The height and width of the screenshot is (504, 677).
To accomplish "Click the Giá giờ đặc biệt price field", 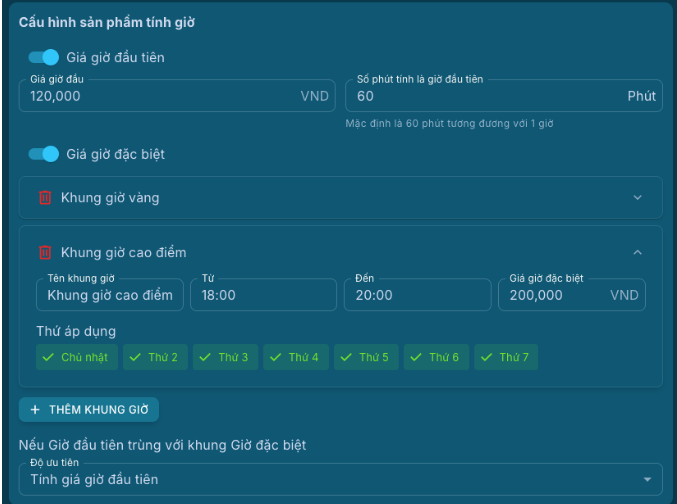I will click(553, 295).
